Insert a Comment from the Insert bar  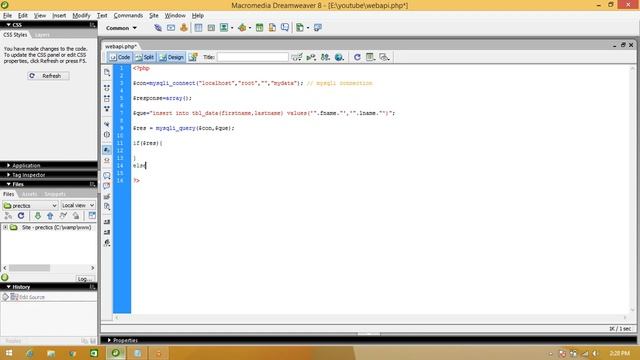tap(285, 28)
